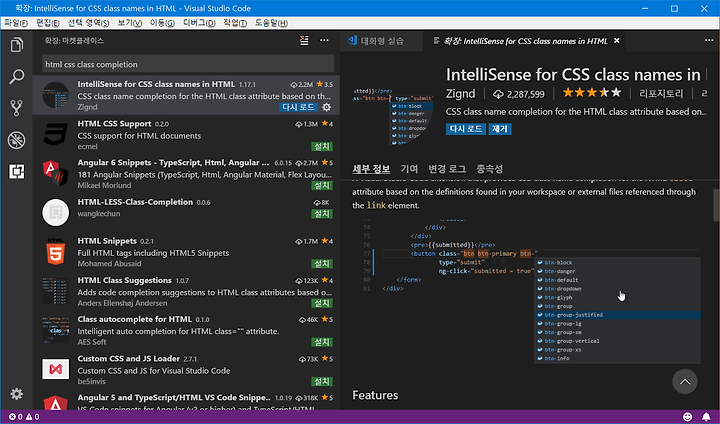The height and width of the screenshot is (424, 720).
Task: Open 선택 영역 menu
Action: [x=89, y=23]
